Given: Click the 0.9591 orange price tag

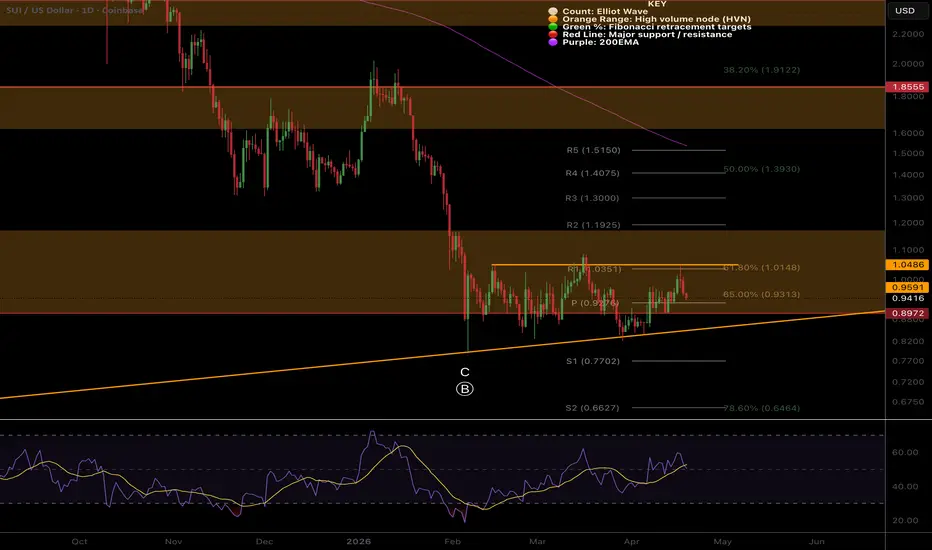Looking at the screenshot, I should [908, 287].
